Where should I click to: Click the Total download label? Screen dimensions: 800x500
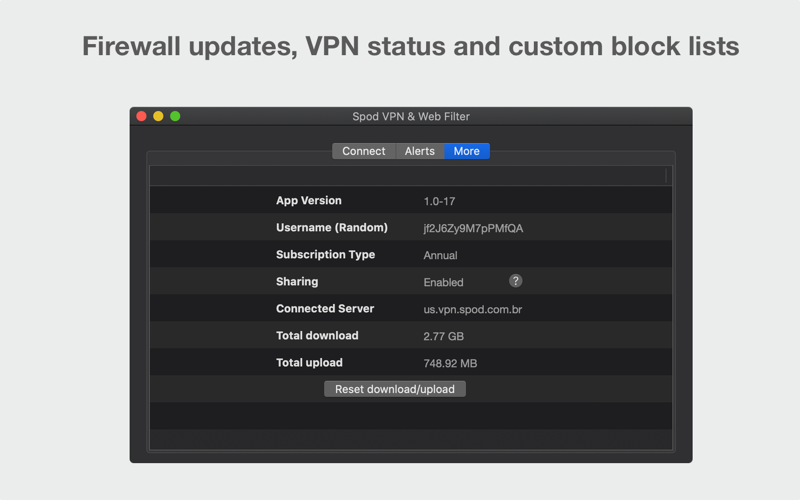pos(317,336)
